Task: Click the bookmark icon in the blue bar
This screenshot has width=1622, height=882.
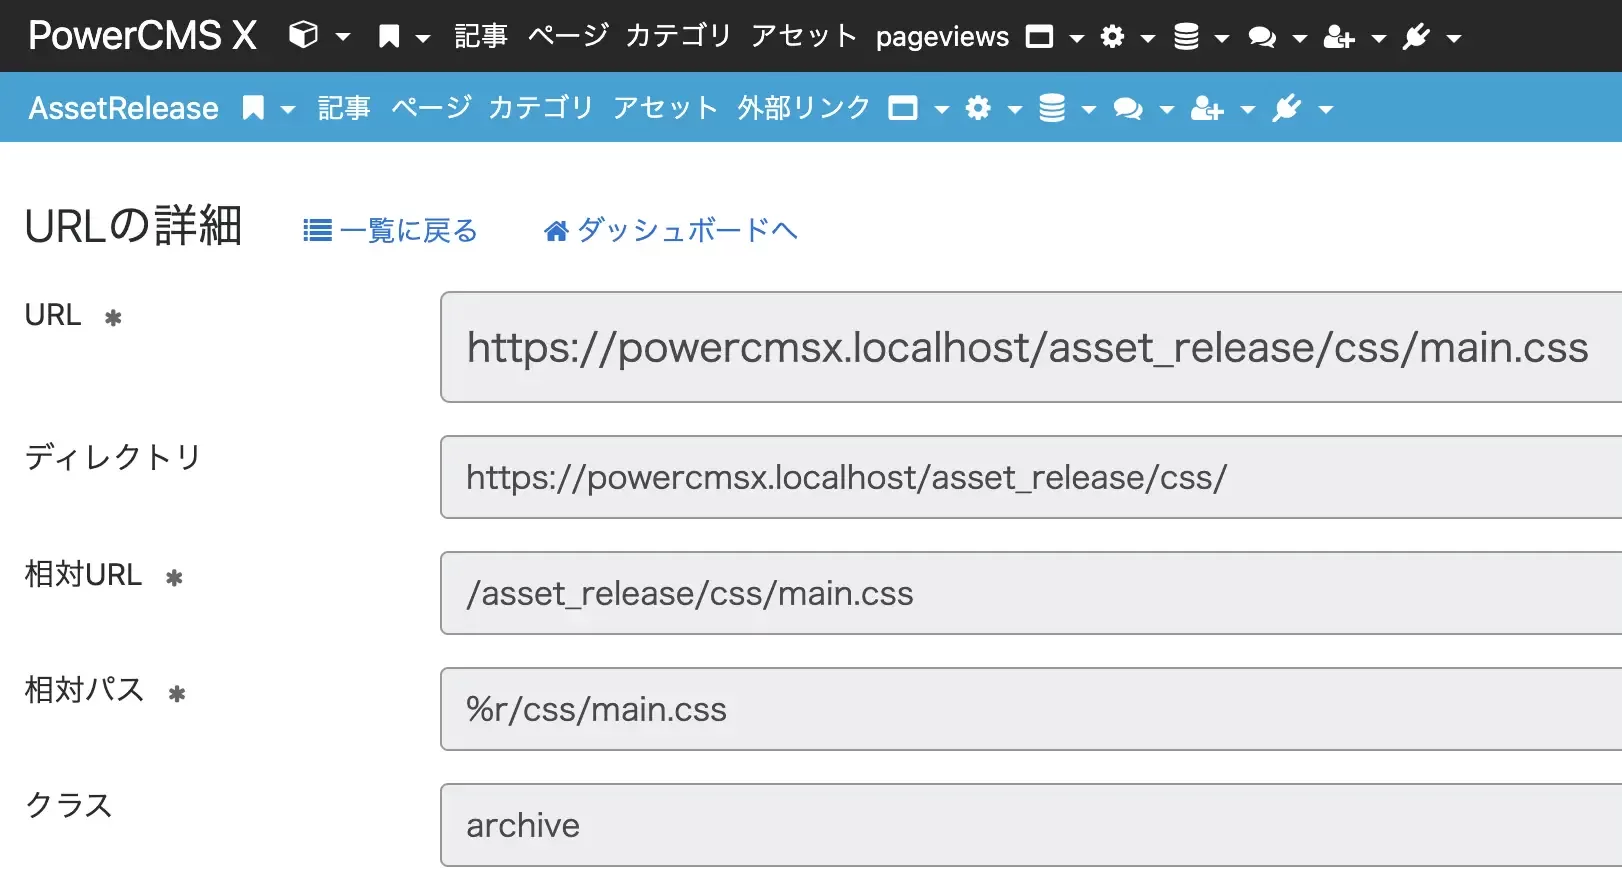Action: [254, 108]
